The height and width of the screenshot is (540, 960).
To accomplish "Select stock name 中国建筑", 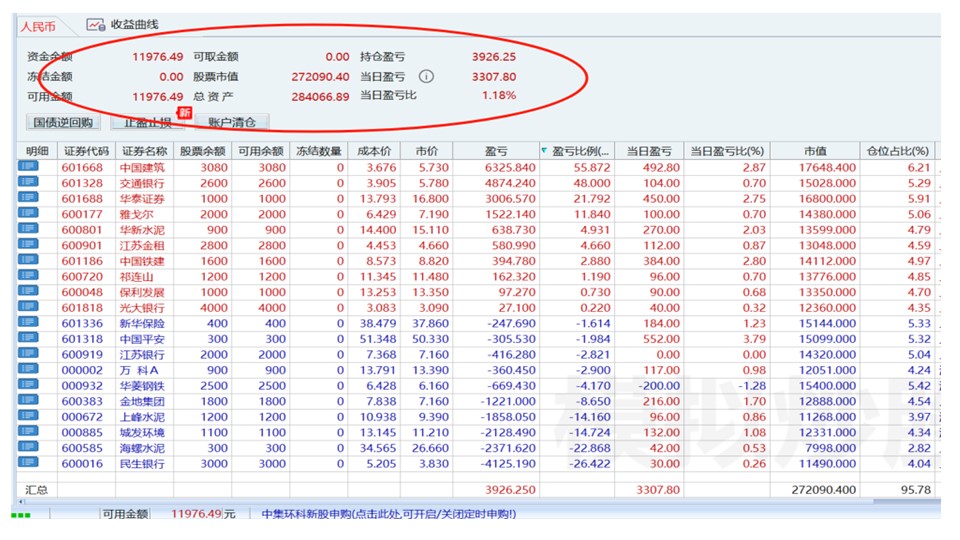I will point(142,167).
